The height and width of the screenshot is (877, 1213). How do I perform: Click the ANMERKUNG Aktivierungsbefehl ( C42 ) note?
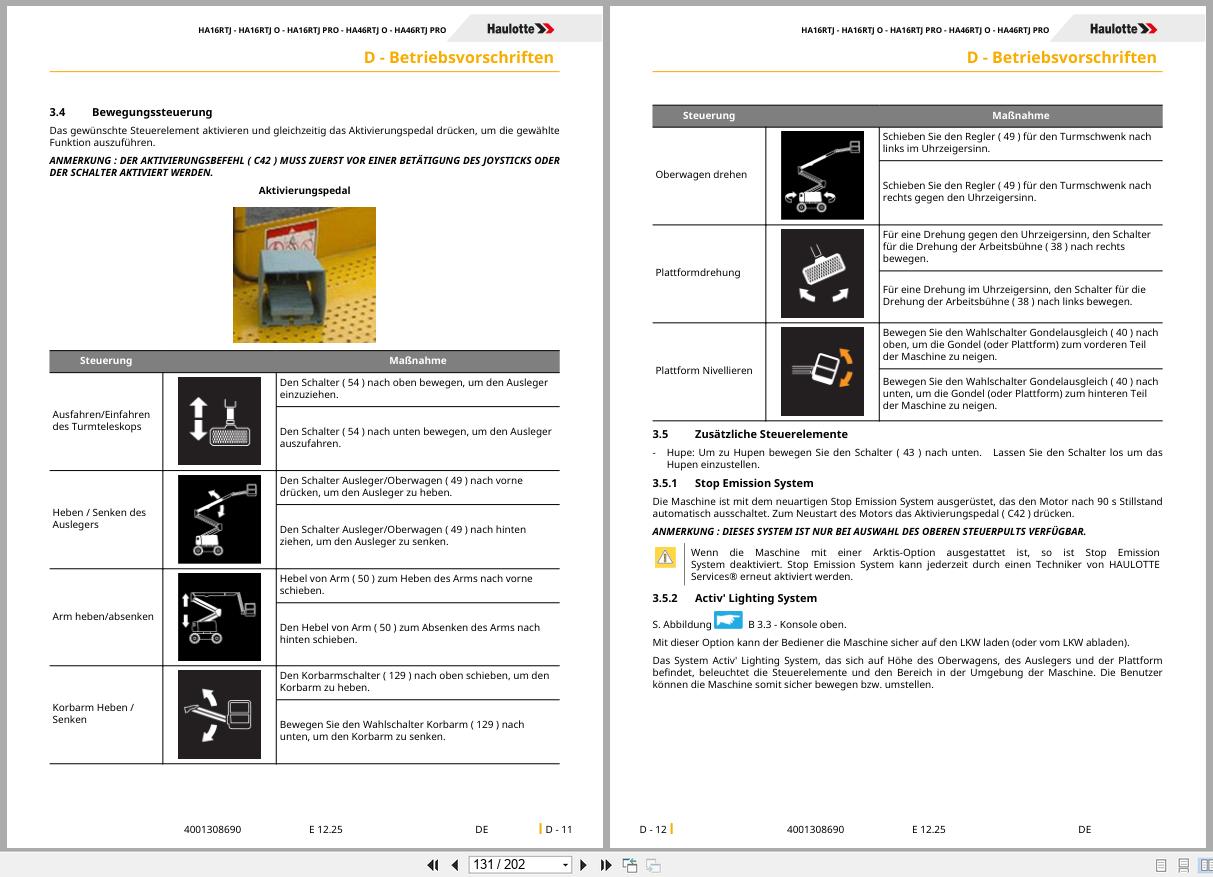304,166
